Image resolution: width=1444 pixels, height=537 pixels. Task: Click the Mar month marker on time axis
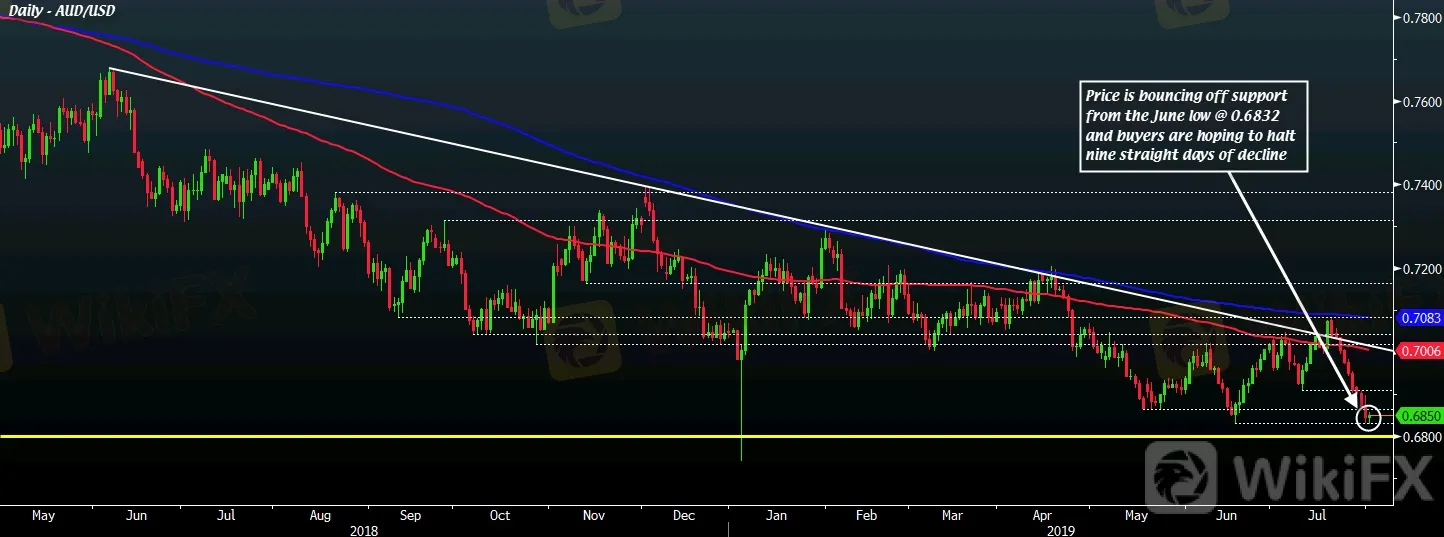coord(952,516)
